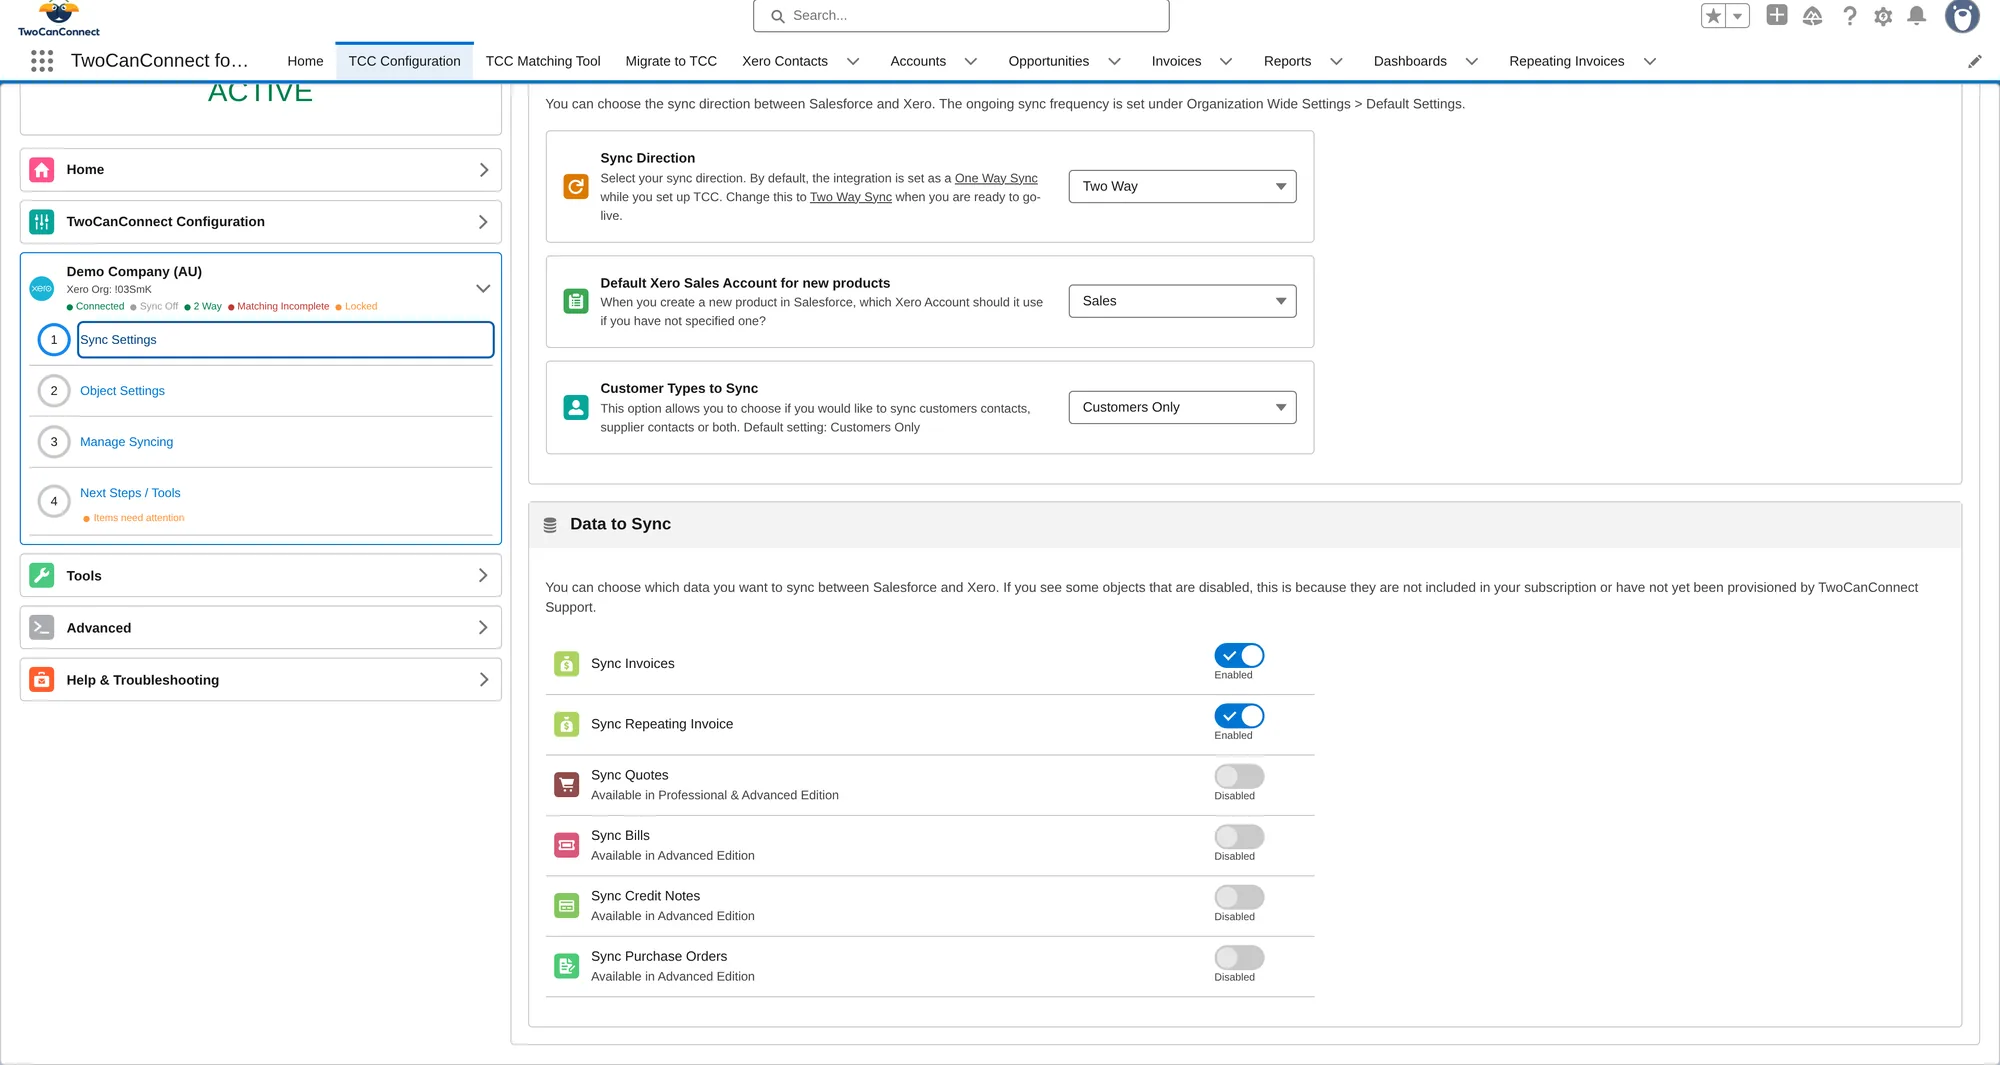Click the Customer Types to Sync icon
This screenshot has width=2000, height=1065.
pyautogui.click(x=576, y=407)
